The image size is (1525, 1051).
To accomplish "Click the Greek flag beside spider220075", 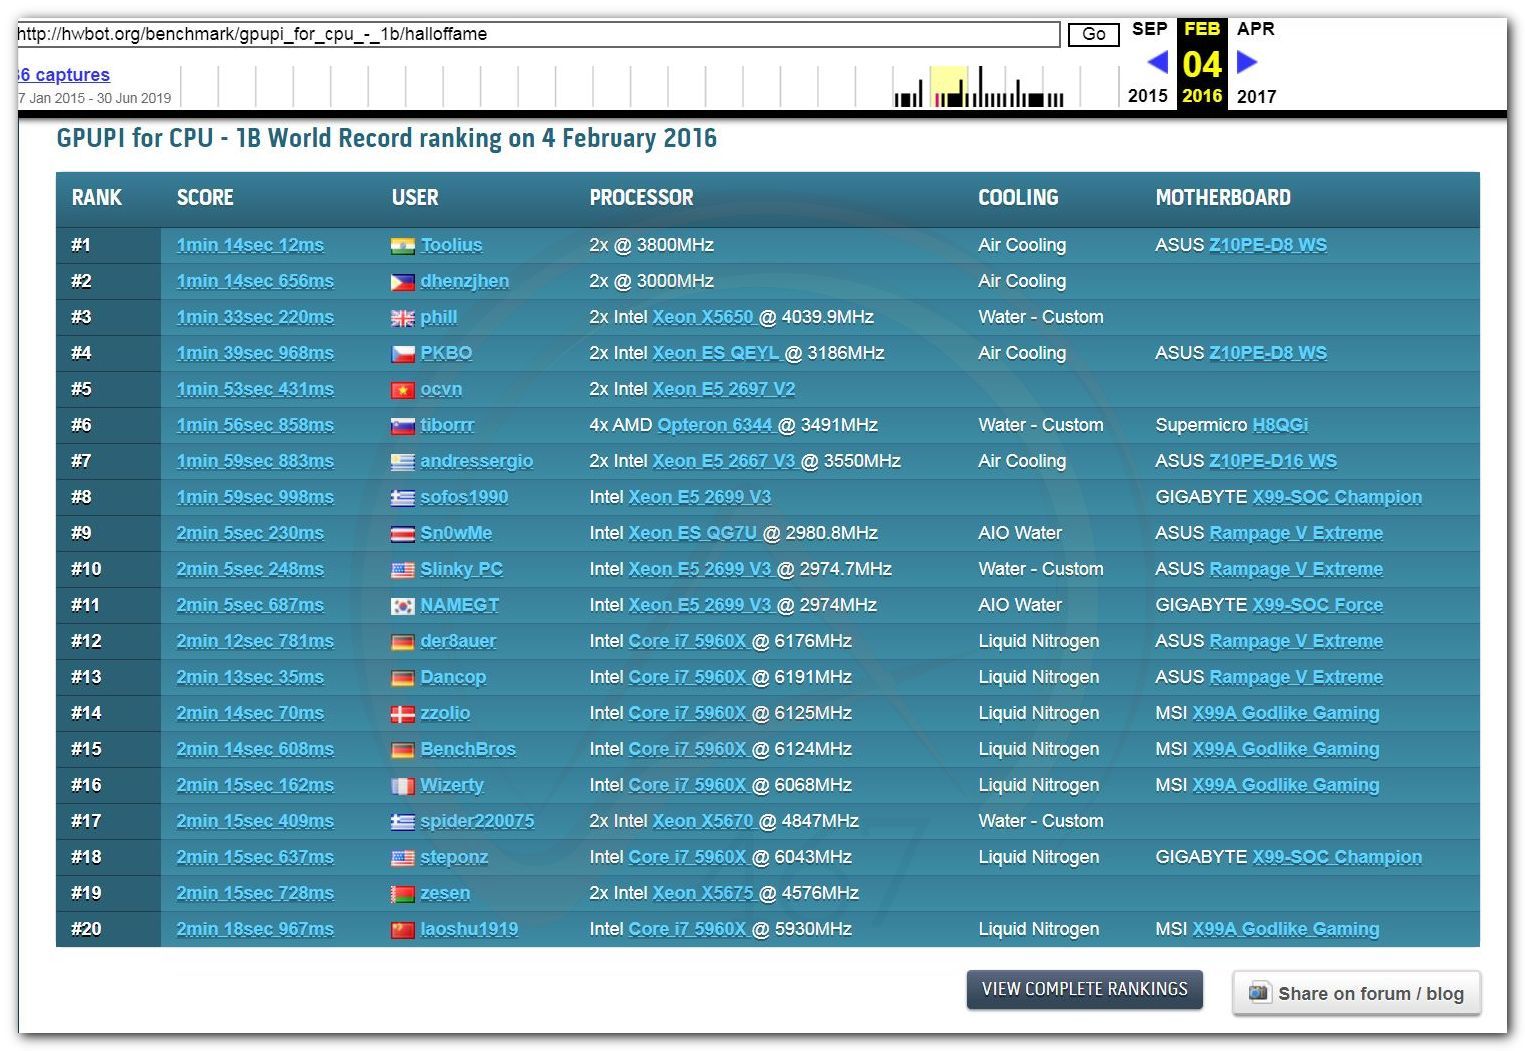I will pos(402,822).
